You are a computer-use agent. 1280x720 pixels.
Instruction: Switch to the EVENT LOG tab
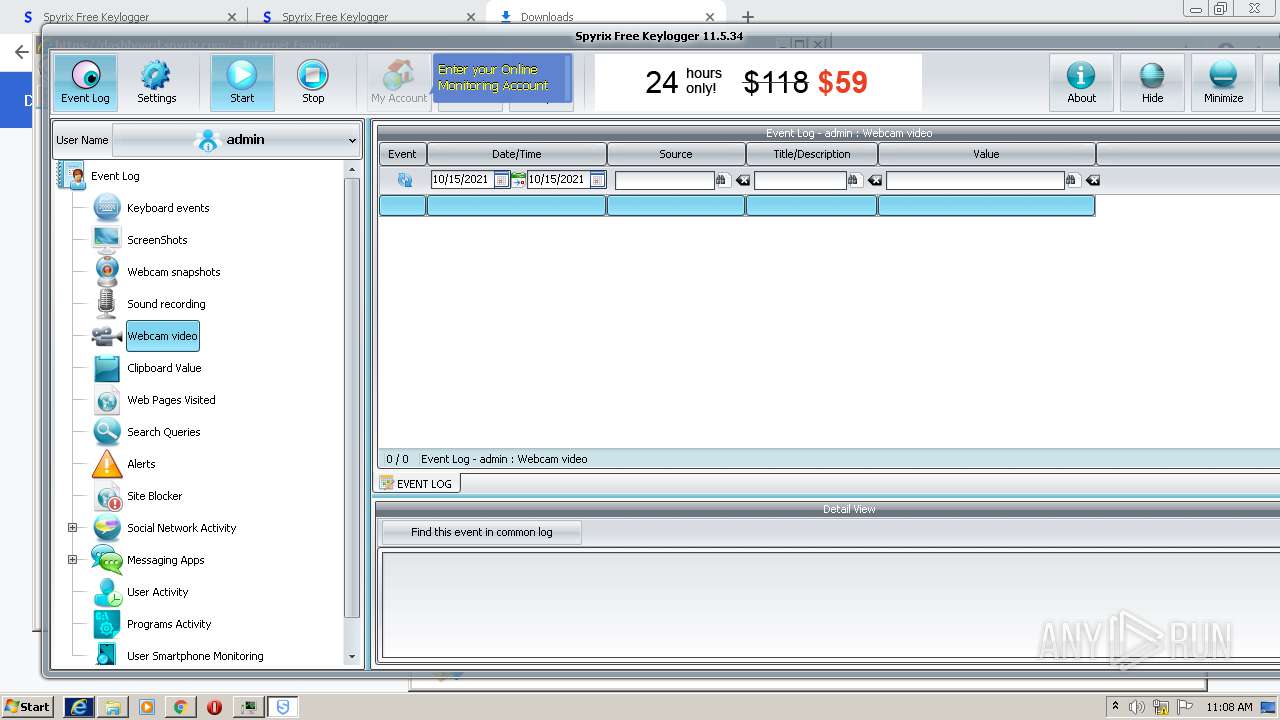(417, 483)
